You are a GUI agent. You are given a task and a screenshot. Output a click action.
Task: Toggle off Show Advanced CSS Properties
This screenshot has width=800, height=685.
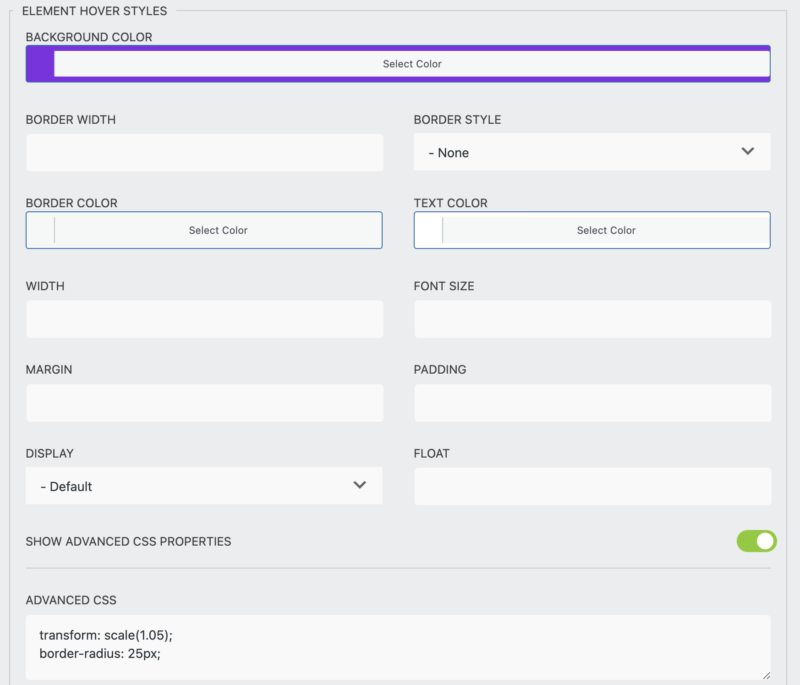[x=757, y=541]
